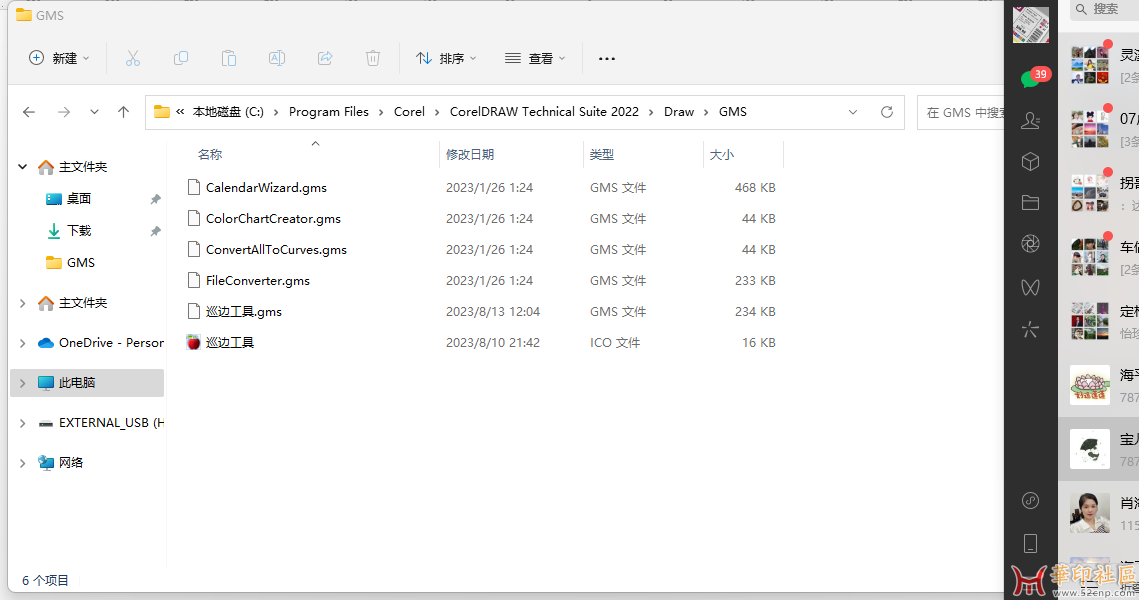1139x600 pixels.
Task: Click Corel in breadcrumb path
Action: click(x=409, y=112)
